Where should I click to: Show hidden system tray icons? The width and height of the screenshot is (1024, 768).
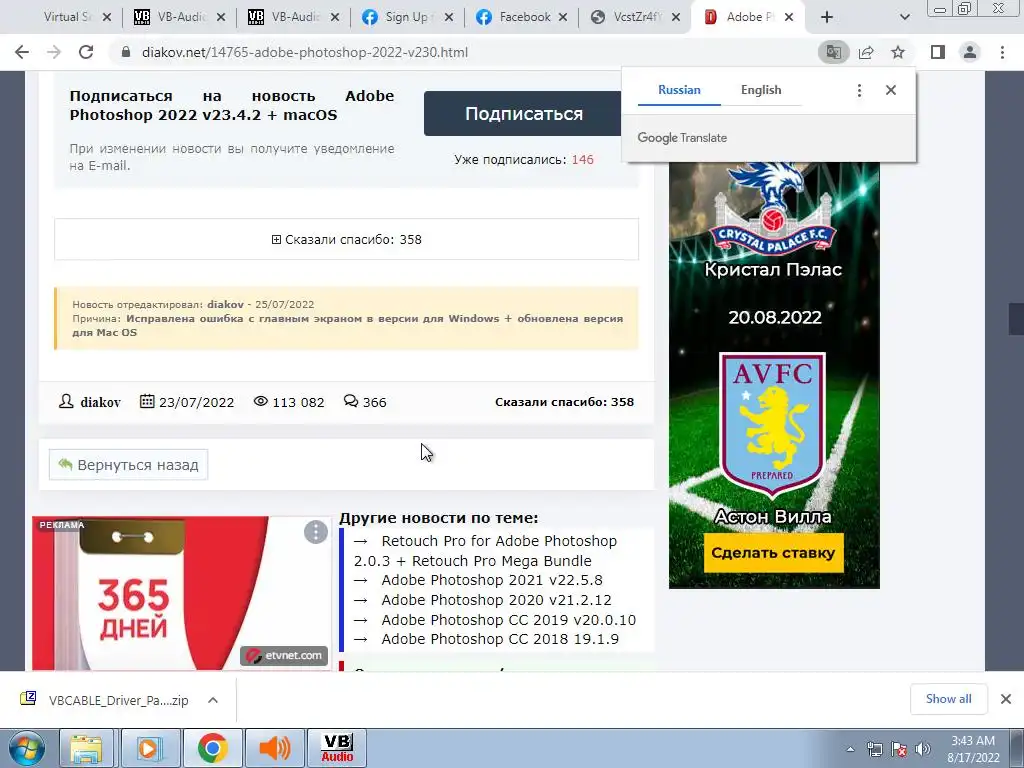850,749
